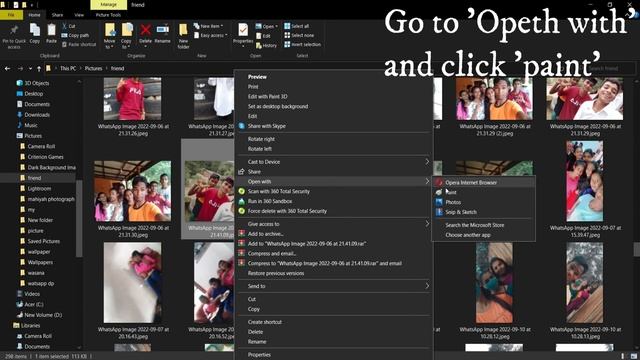
Task: Open the Picture Tools tab
Action: tap(108, 15)
